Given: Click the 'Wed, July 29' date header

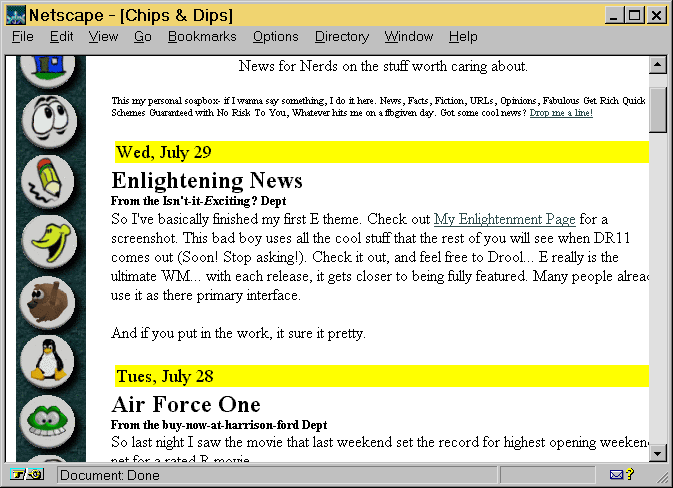Looking at the screenshot, I should tap(382, 152).
